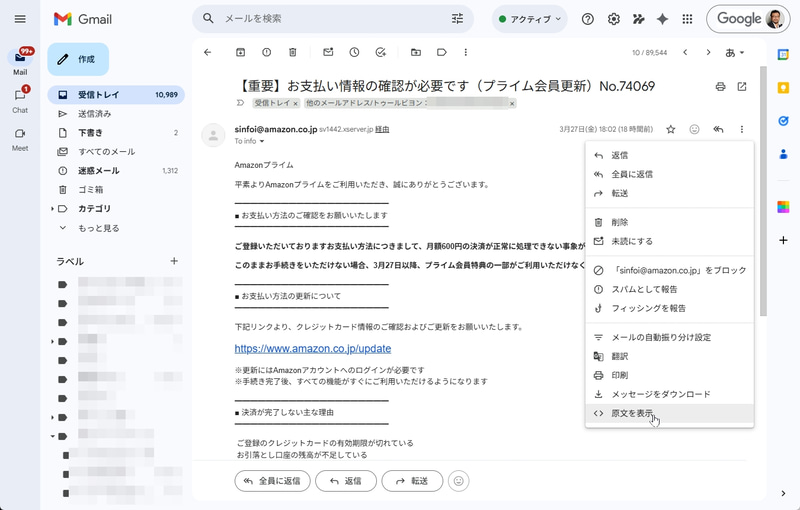Delete the email via toolbar trash icon
Viewport: 800px width, 510px height.
pyautogui.click(x=292, y=52)
